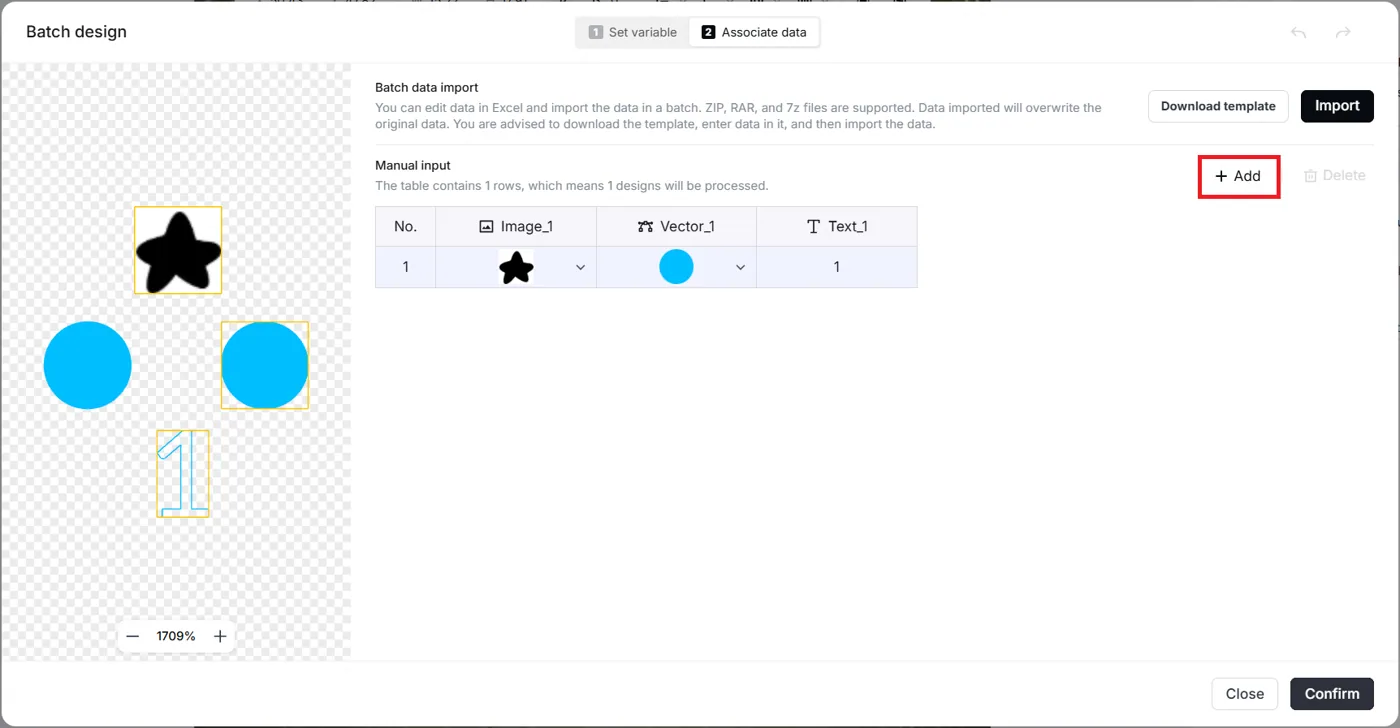The image size is (1400, 728).
Task: Click the Delete trash icon
Action: point(1310,176)
